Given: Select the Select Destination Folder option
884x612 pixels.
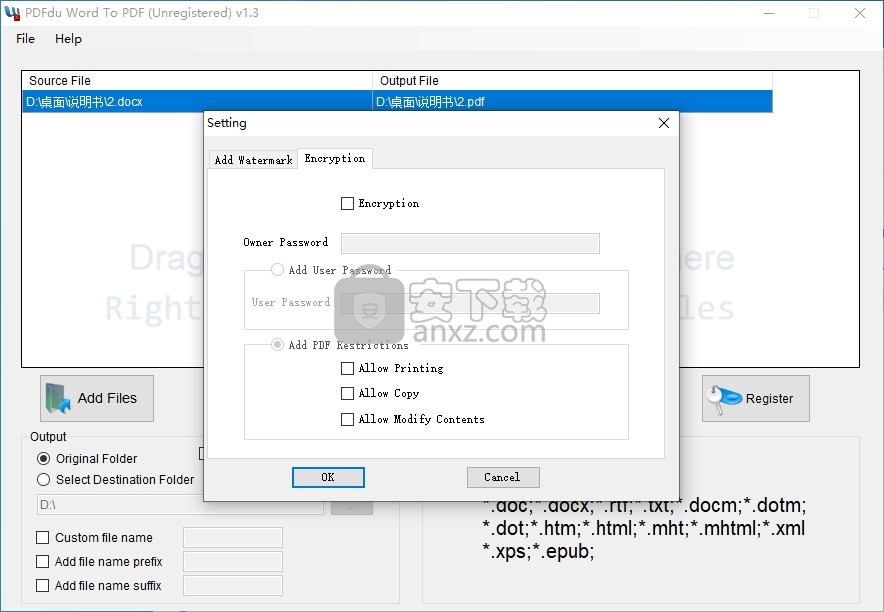Looking at the screenshot, I should tap(43, 480).
